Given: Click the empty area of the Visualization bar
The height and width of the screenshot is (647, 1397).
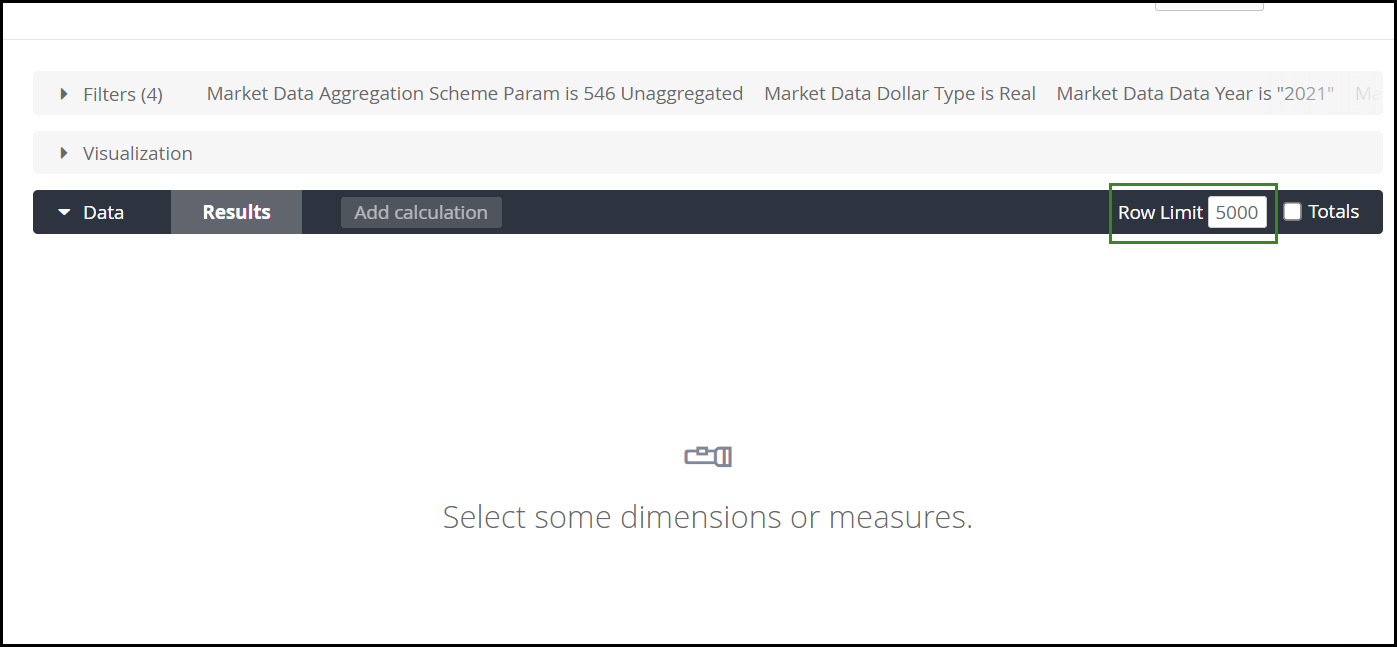Looking at the screenshot, I should click(x=760, y=153).
